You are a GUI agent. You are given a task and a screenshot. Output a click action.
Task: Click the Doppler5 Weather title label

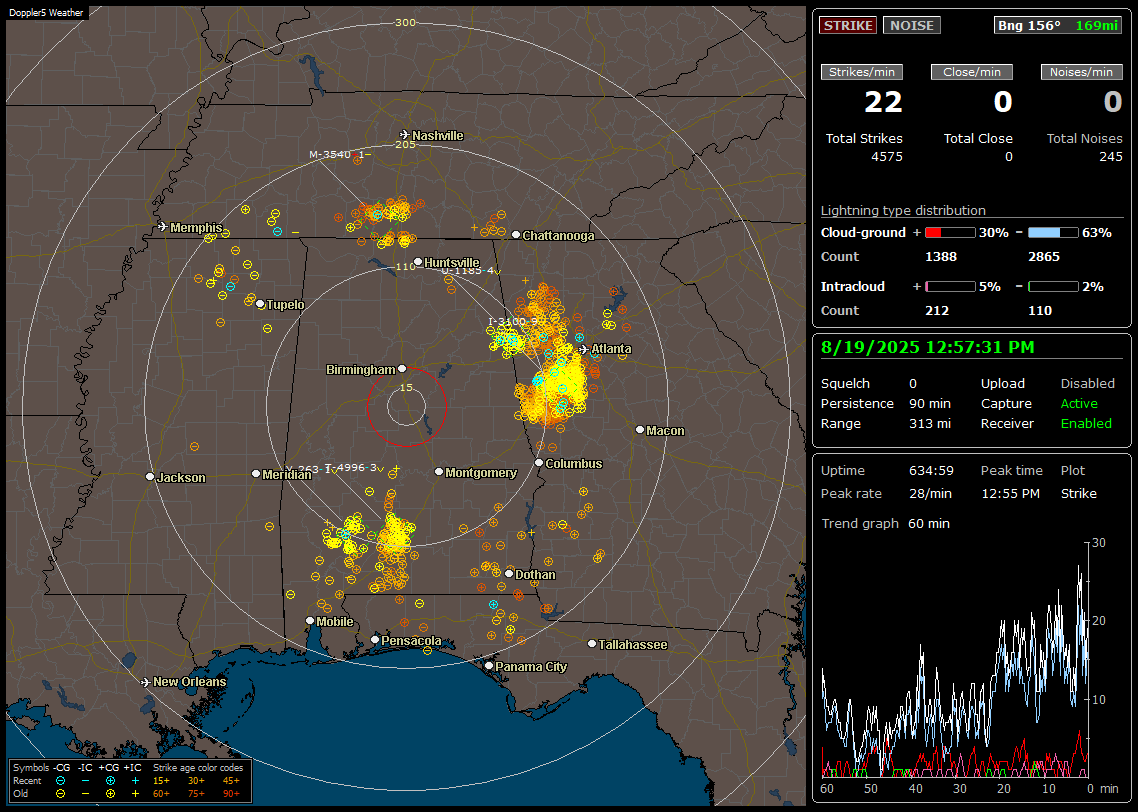click(46, 12)
